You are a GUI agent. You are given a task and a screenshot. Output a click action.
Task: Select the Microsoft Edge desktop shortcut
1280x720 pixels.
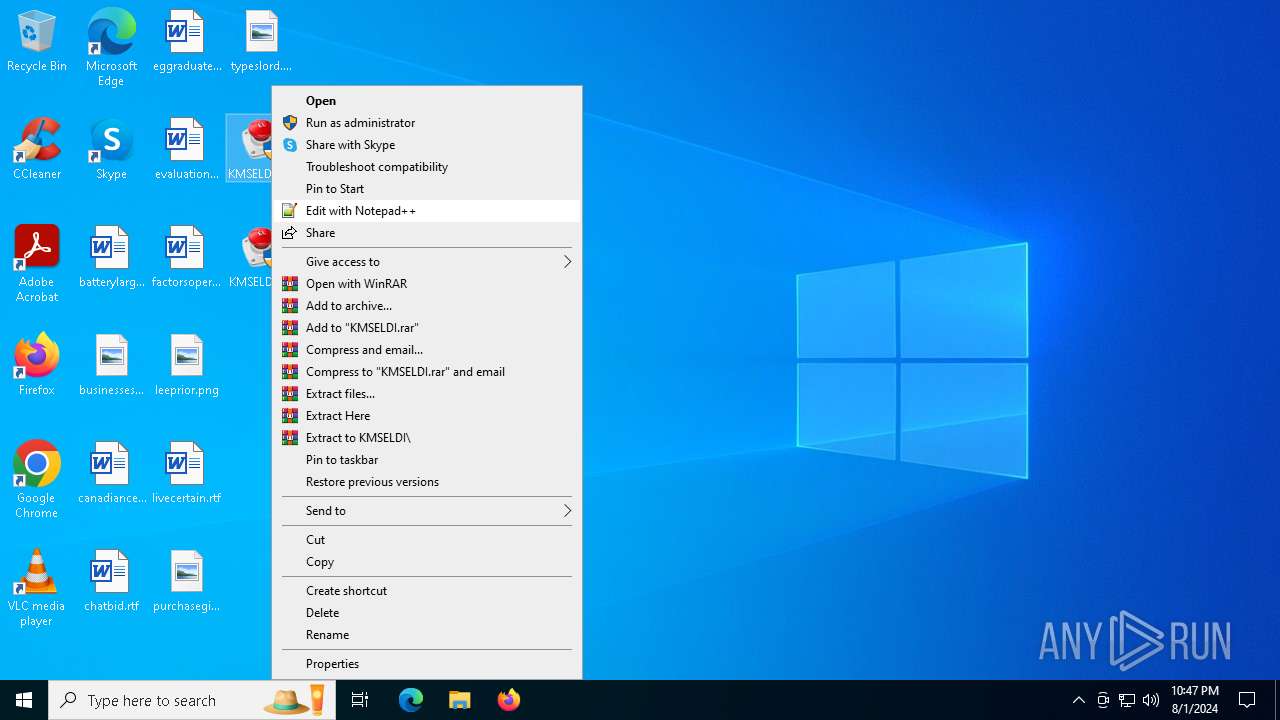(x=111, y=47)
